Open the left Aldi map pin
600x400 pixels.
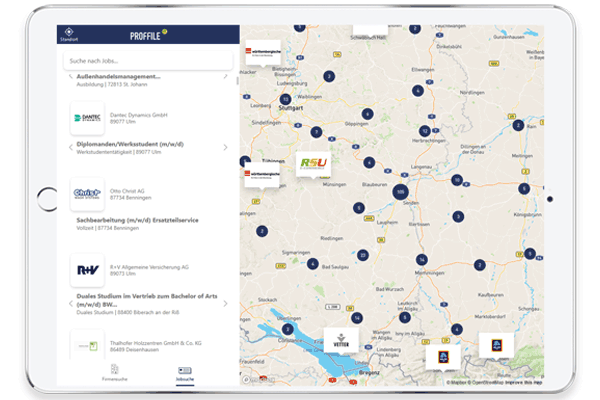point(443,358)
